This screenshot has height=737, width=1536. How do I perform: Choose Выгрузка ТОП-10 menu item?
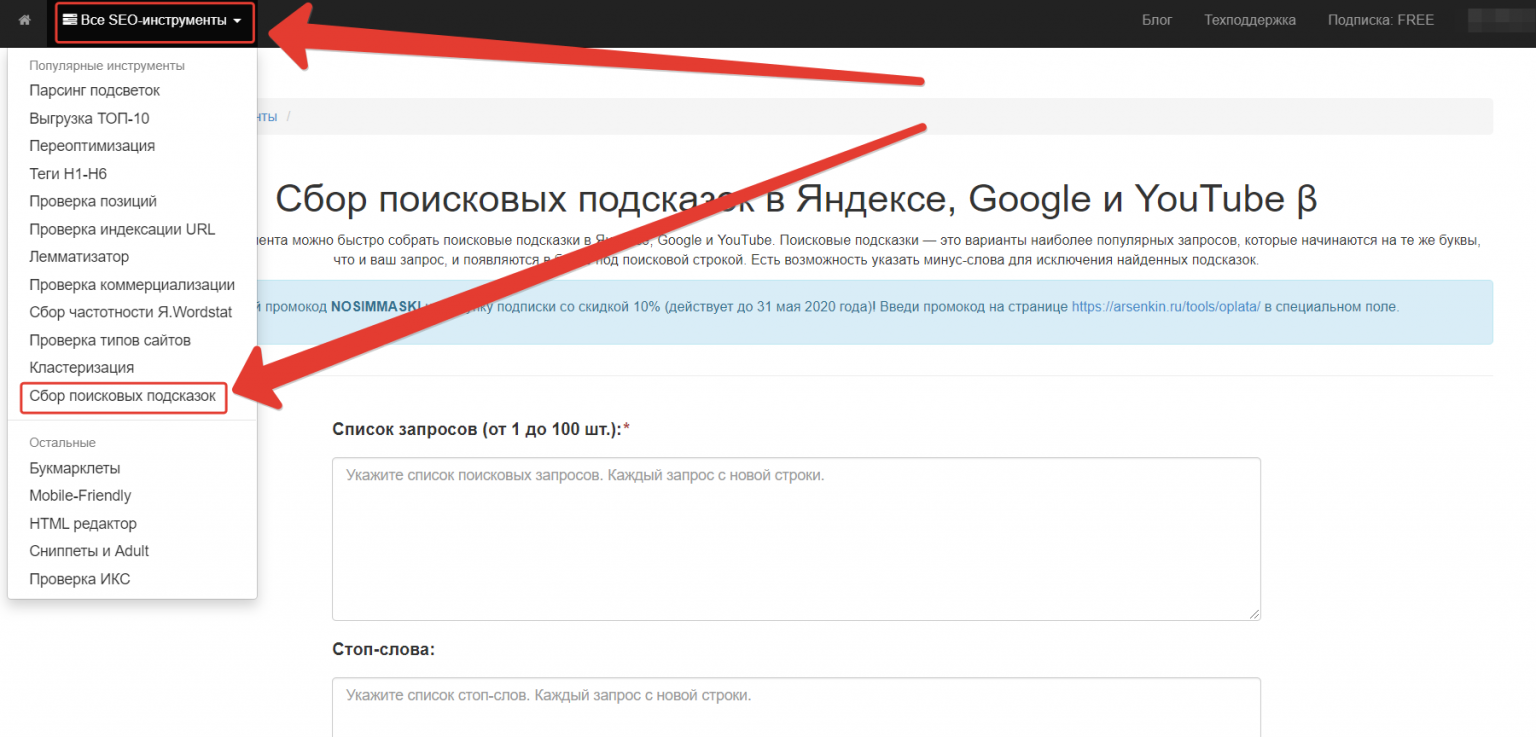(x=89, y=118)
